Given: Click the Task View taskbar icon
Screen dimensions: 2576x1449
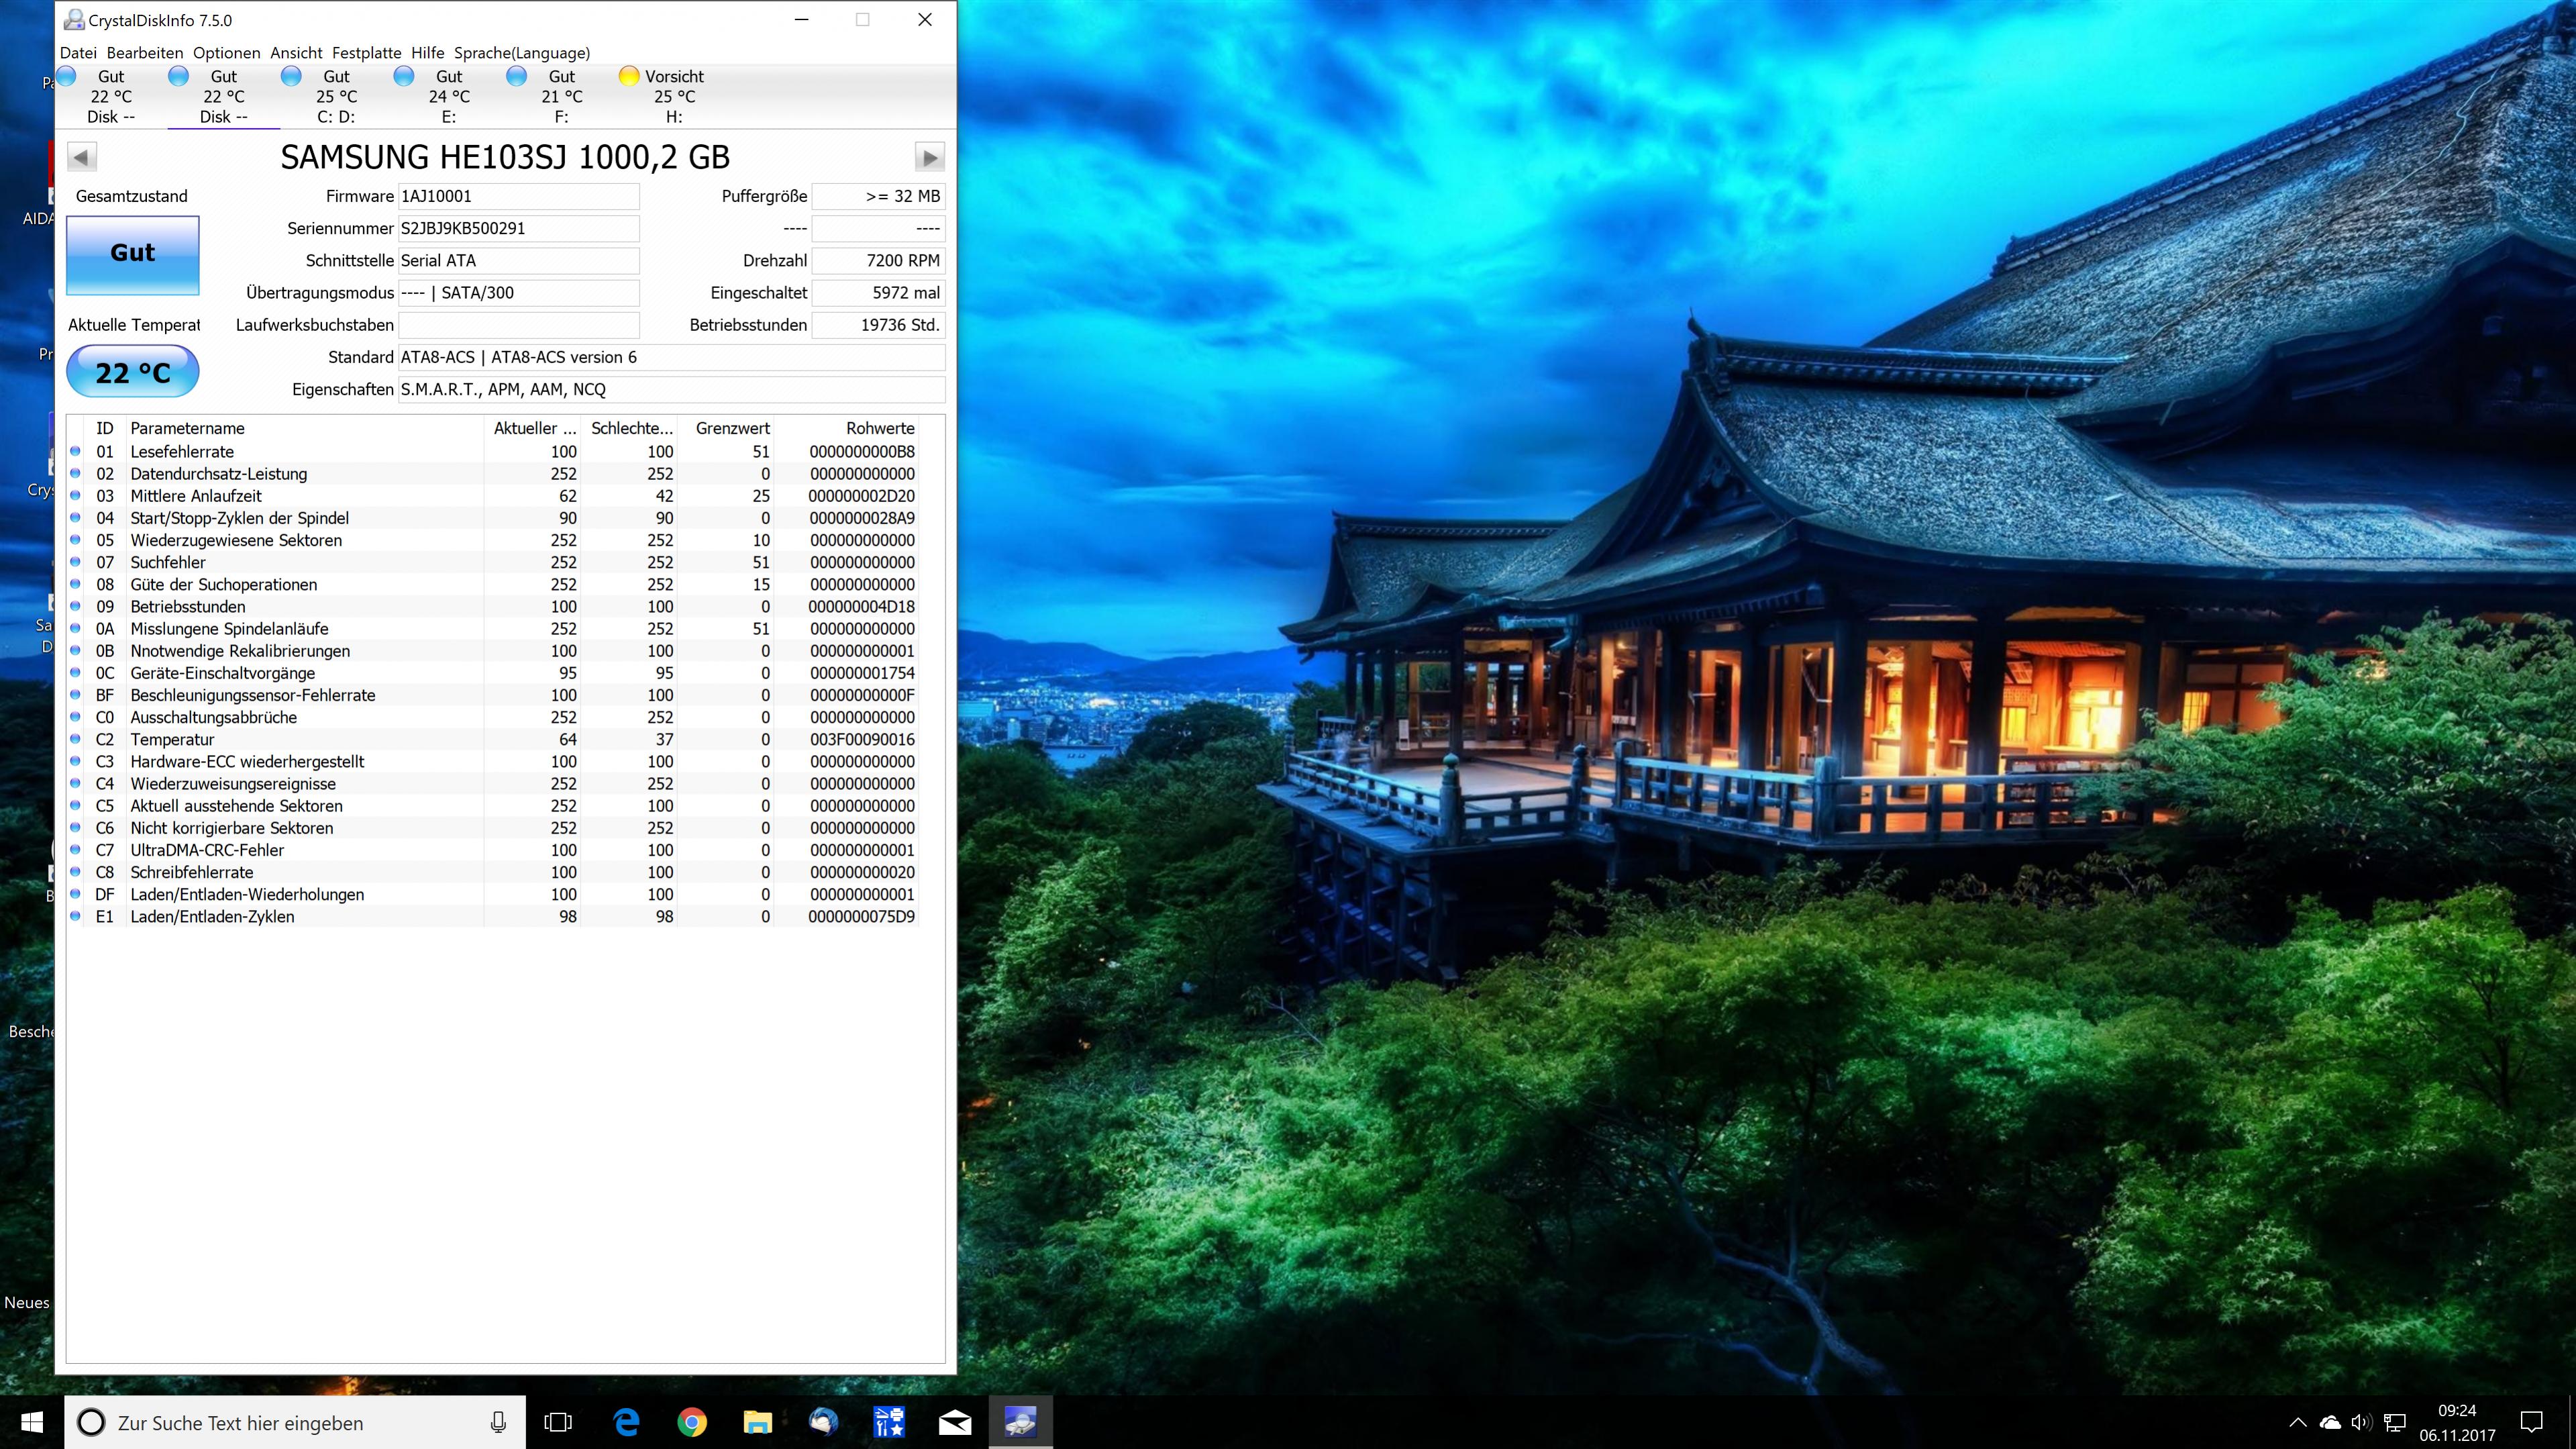Looking at the screenshot, I should coord(558,1422).
